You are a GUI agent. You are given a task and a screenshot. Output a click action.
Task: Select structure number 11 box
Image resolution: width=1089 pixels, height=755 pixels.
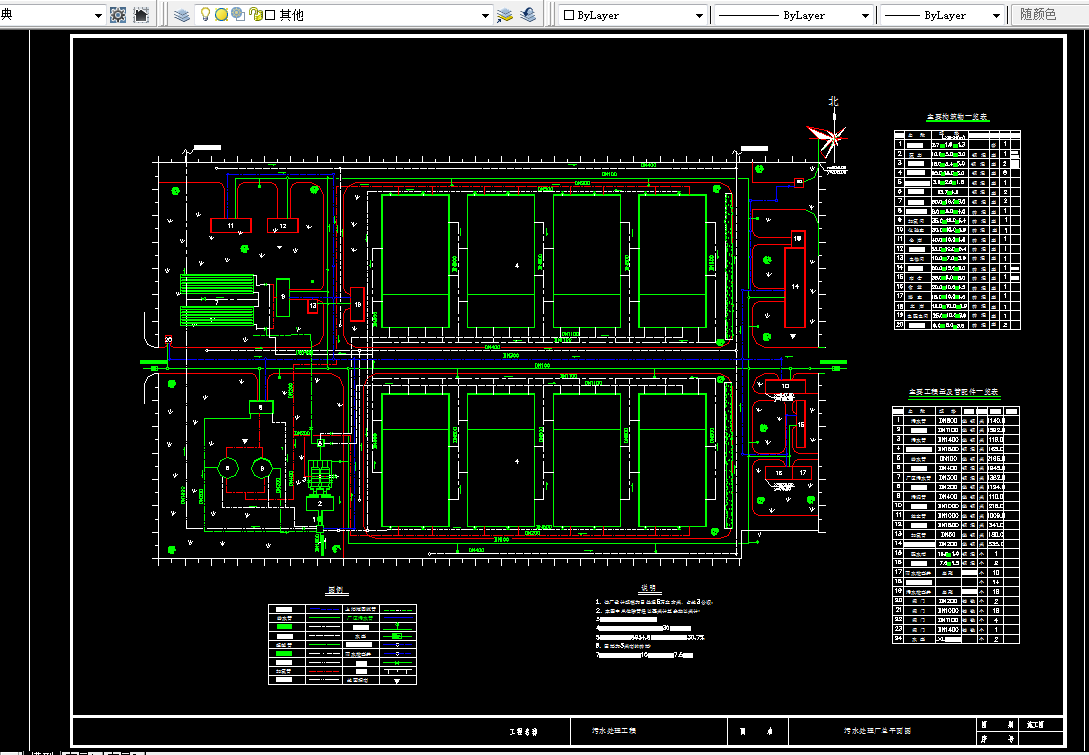coord(231,226)
